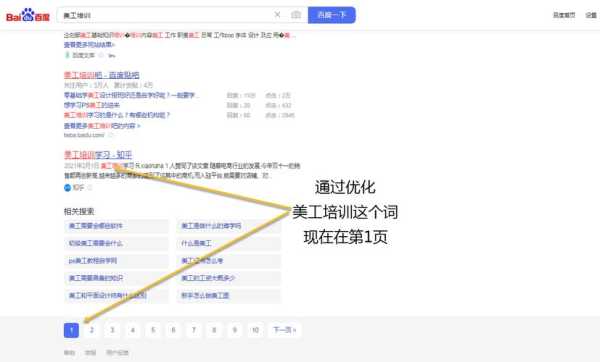Open the 百度首页 link at top right
The image size is (600, 362).
(x=564, y=15)
